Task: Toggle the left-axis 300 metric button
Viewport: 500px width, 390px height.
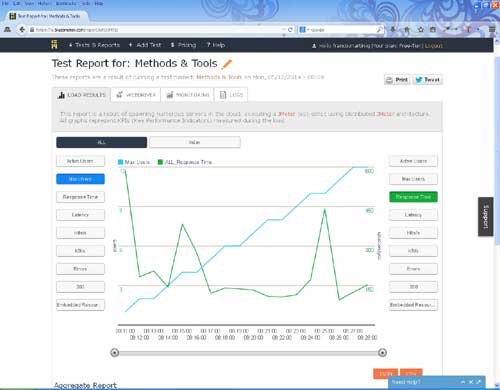Action: pyautogui.click(x=80, y=287)
